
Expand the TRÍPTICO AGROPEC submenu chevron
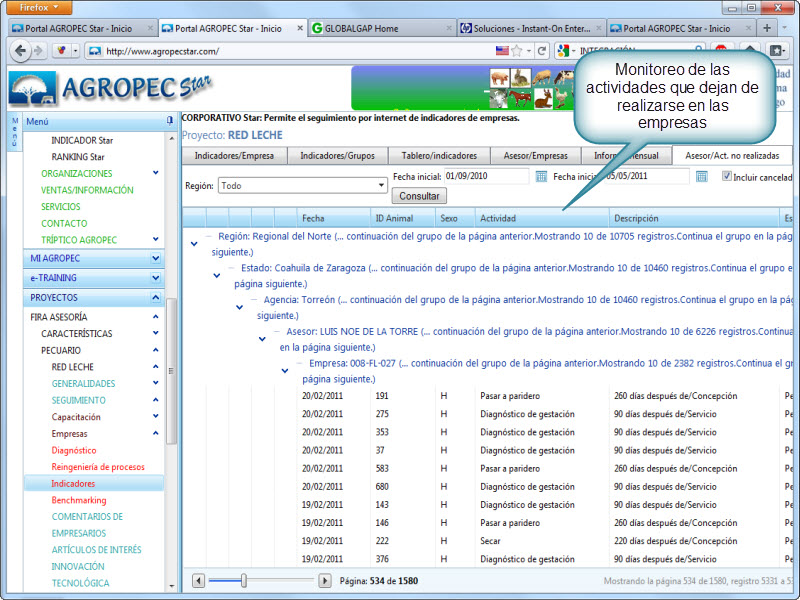[156, 239]
